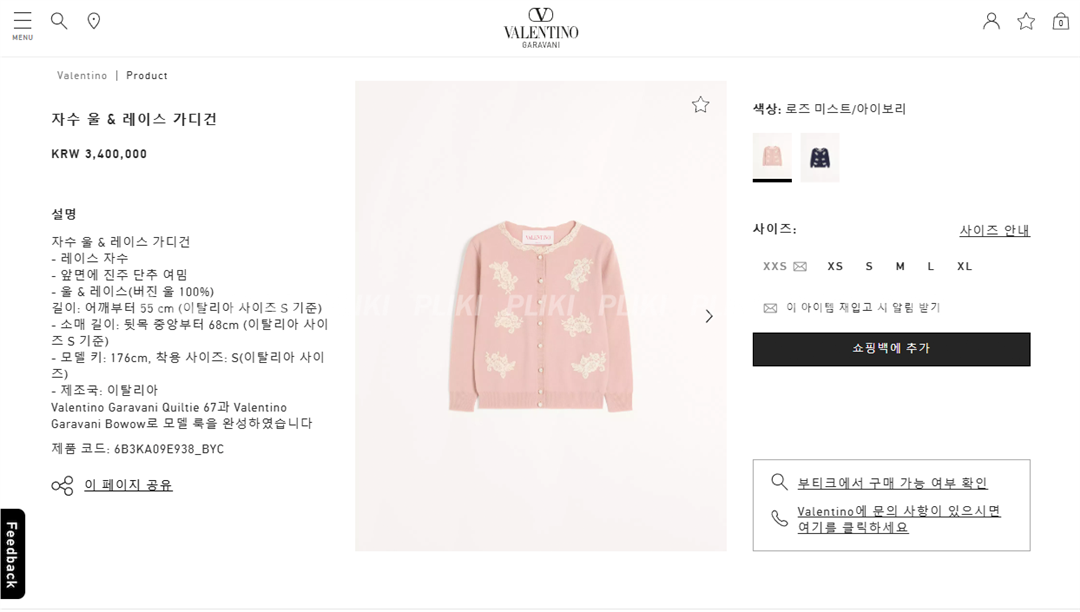1080x612 pixels.
Task: Click the share icon beside 이 페이지 공유
Action: click(x=62, y=485)
